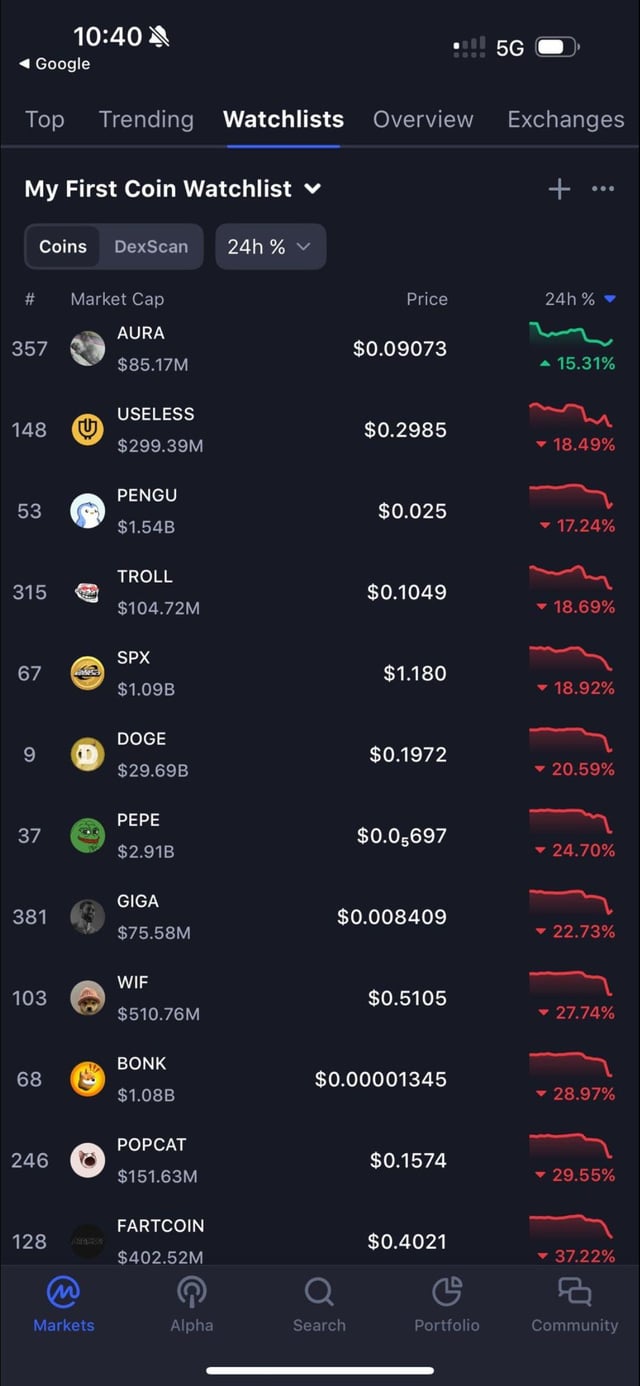Open the three-dot more options menu
The height and width of the screenshot is (1386, 640).
pyautogui.click(x=603, y=189)
